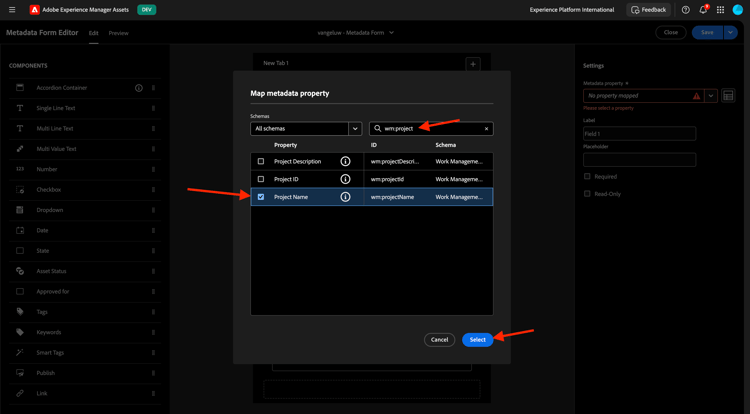Click the No property mapped field

644,96
